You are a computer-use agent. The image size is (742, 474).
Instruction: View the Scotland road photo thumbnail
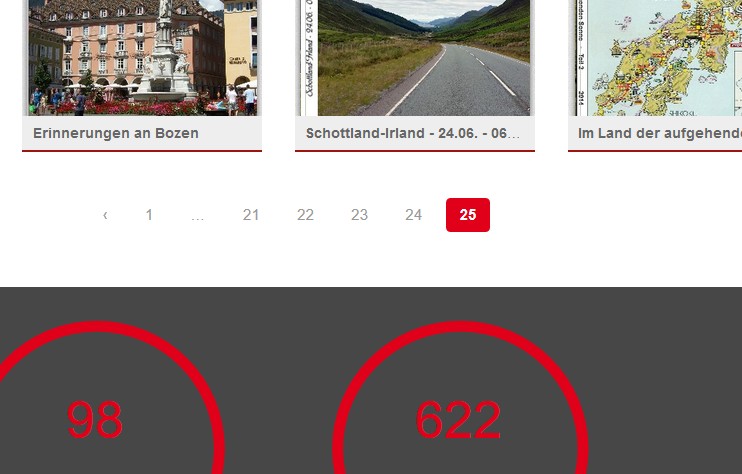[x=415, y=58]
